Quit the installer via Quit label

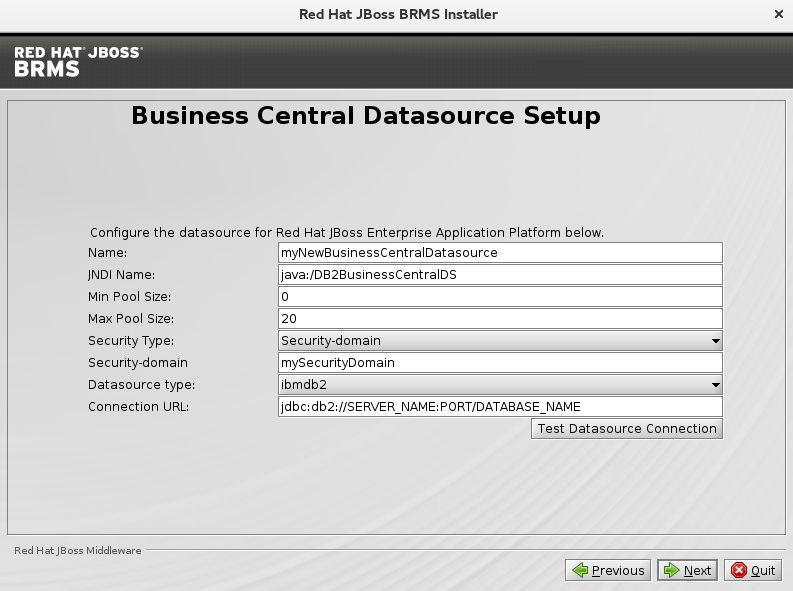coord(763,570)
